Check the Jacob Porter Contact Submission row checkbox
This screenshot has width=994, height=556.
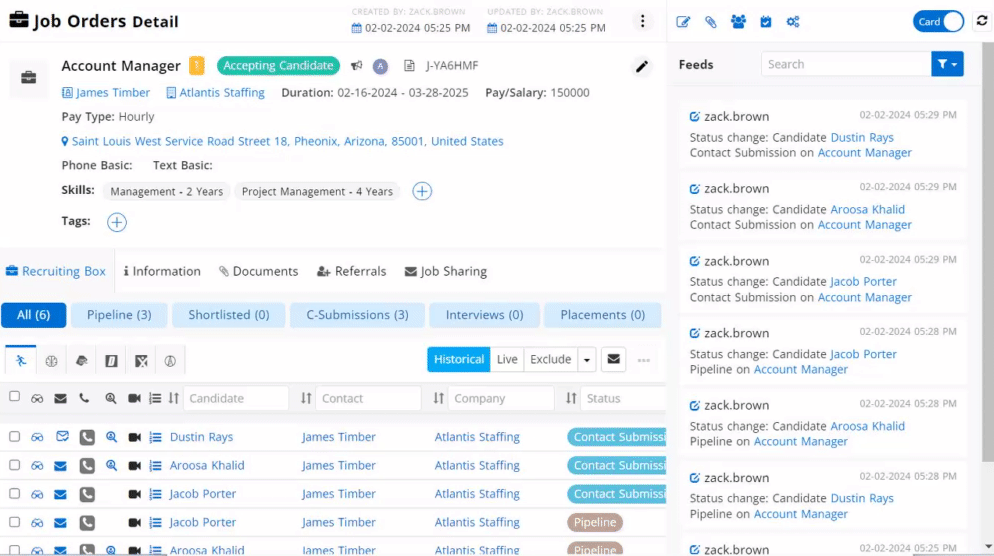(x=14, y=493)
